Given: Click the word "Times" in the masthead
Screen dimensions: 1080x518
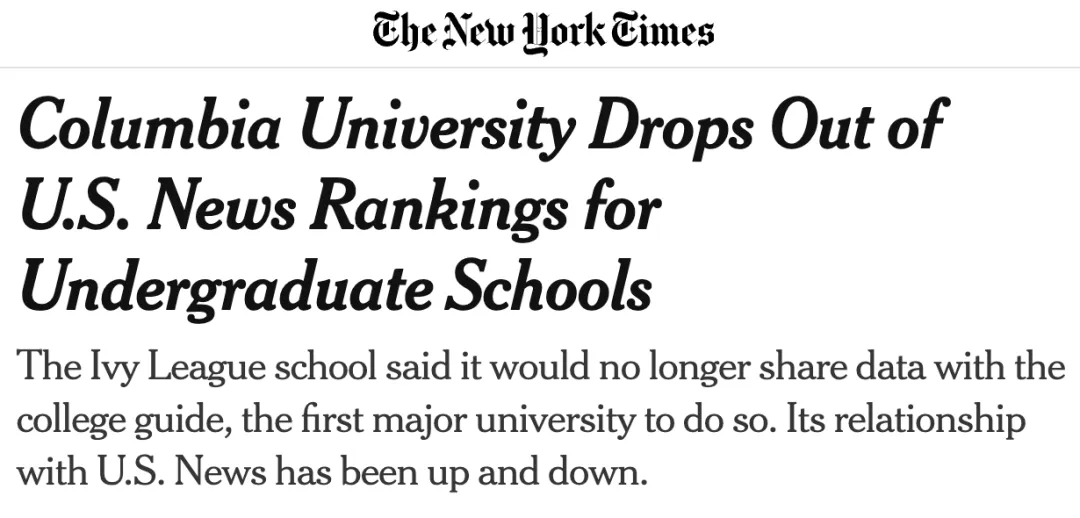Looking at the screenshot, I should [662, 32].
